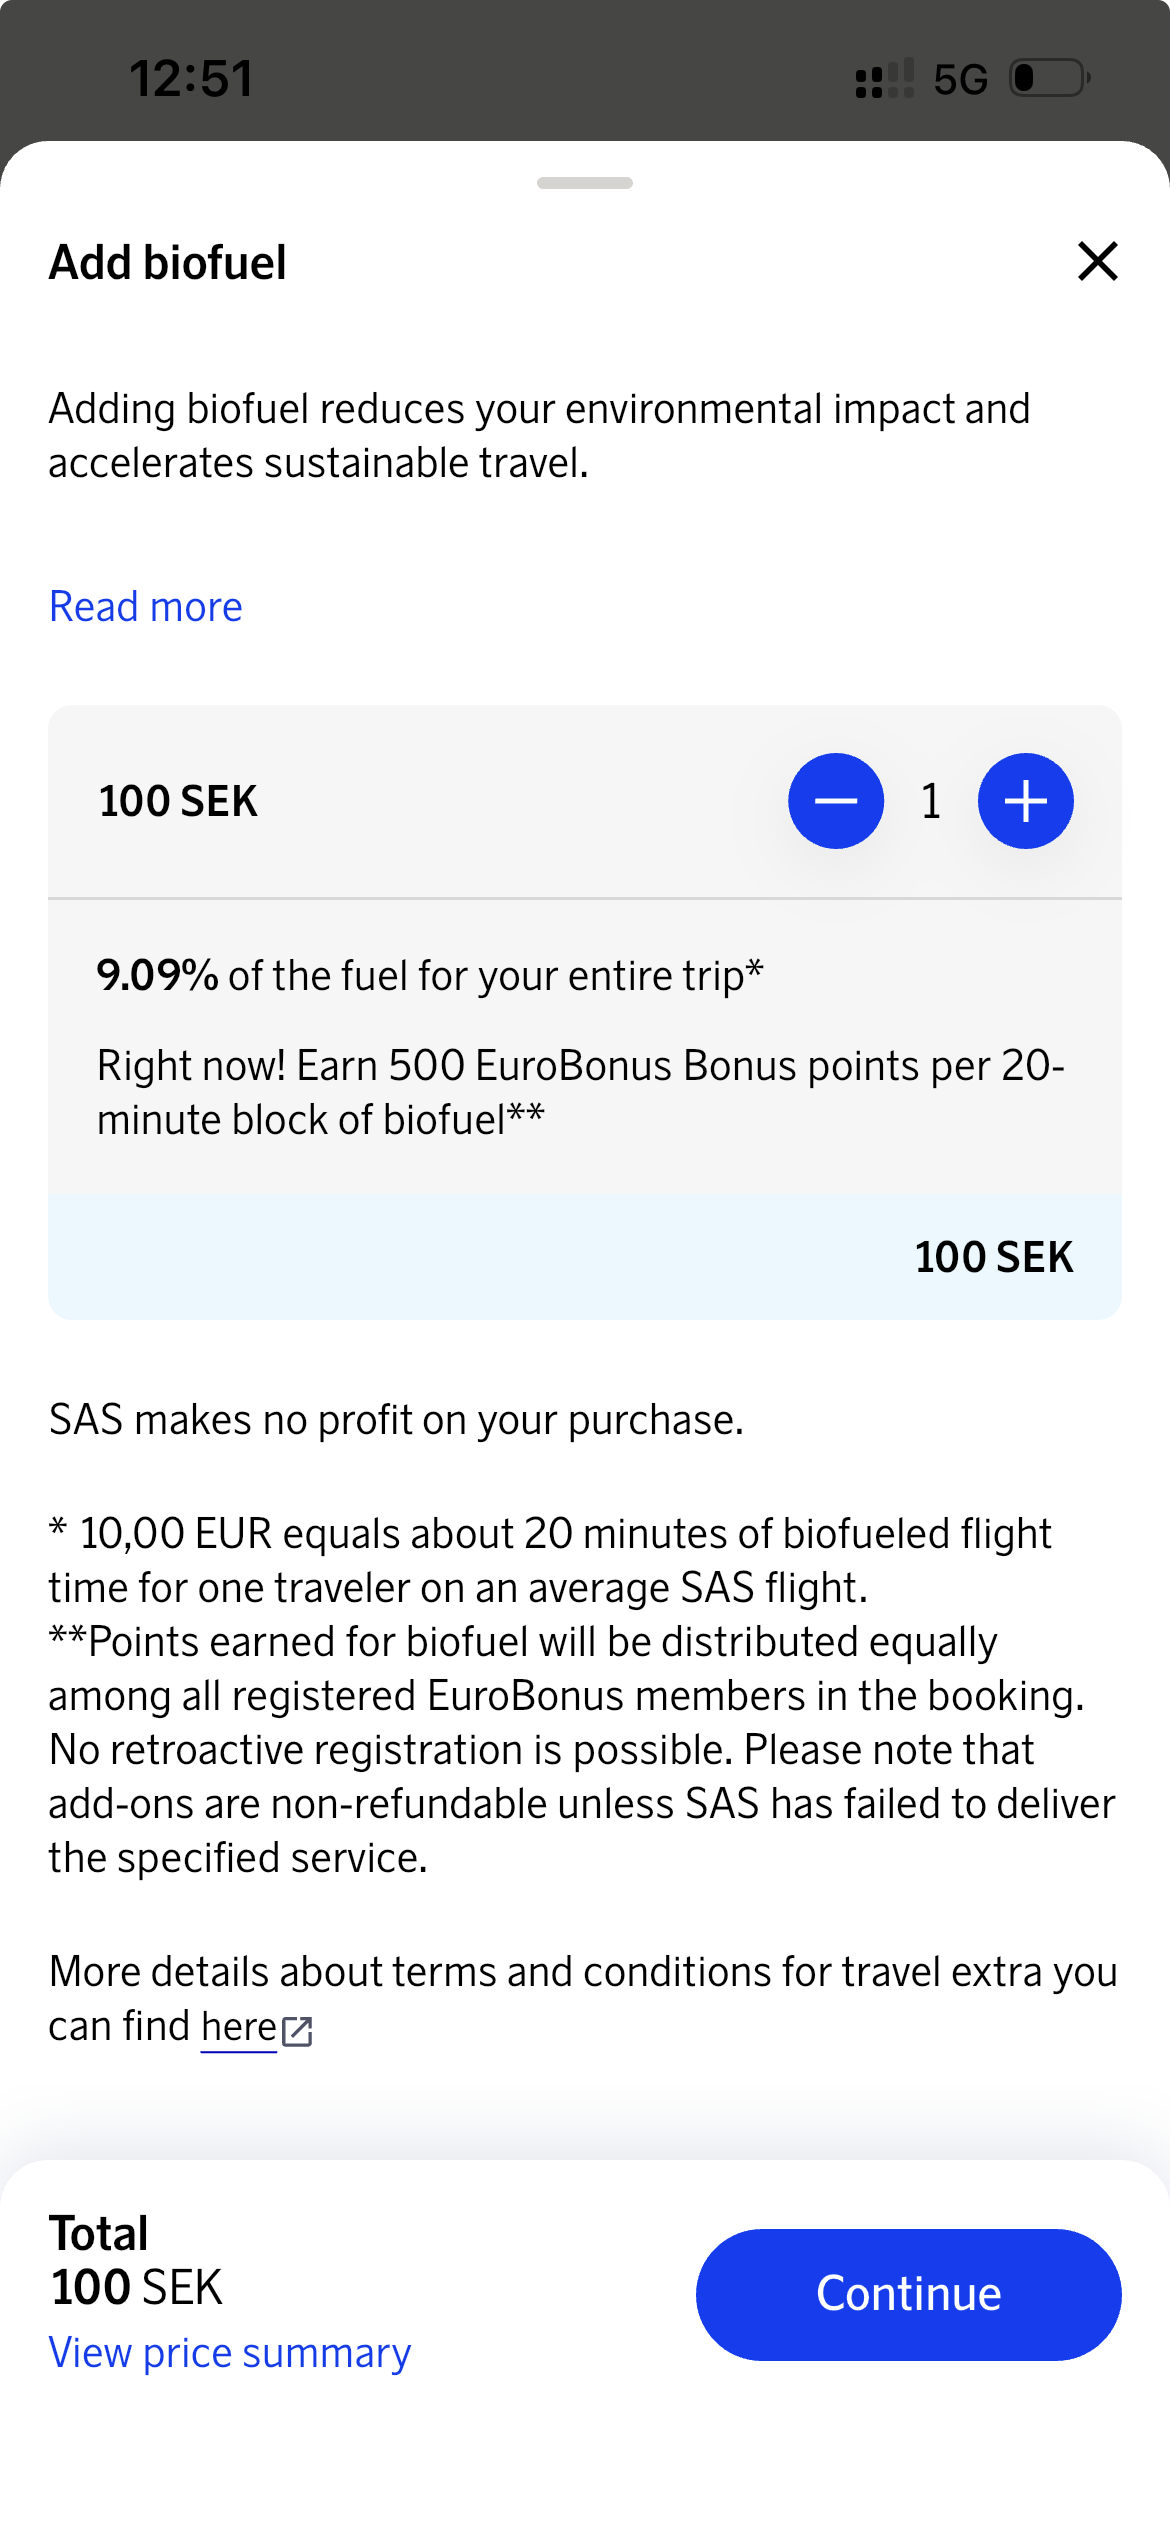Tap the 12:51 clock in status bar
Image resolution: width=1170 pixels, height=2532 pixels.
tap(191, 79)
